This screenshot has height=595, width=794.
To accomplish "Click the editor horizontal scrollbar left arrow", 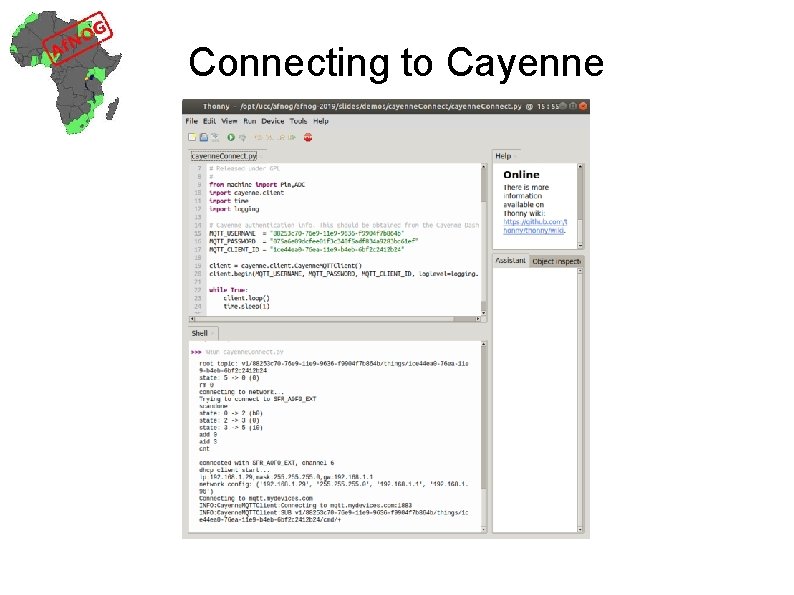I will [x=192, y=319].
